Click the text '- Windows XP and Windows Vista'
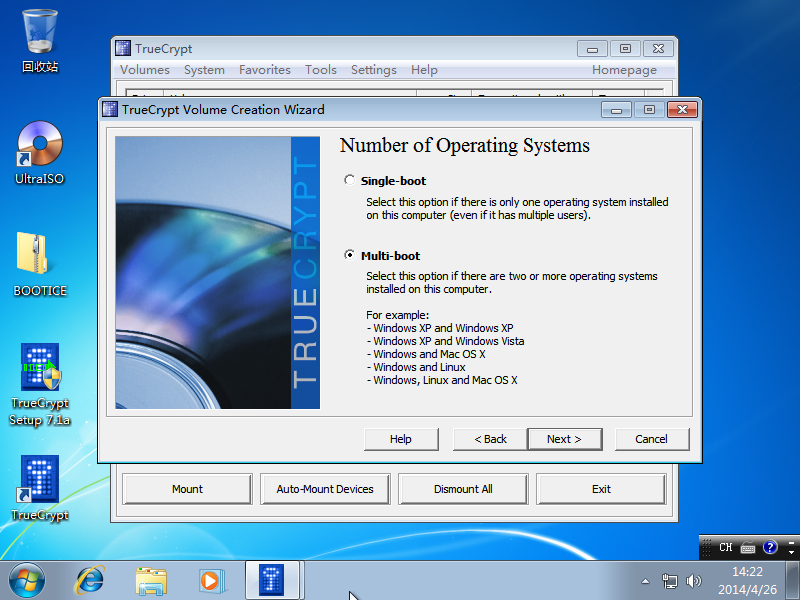This screenshot has height=600, width=800. [x=445, y=341]
